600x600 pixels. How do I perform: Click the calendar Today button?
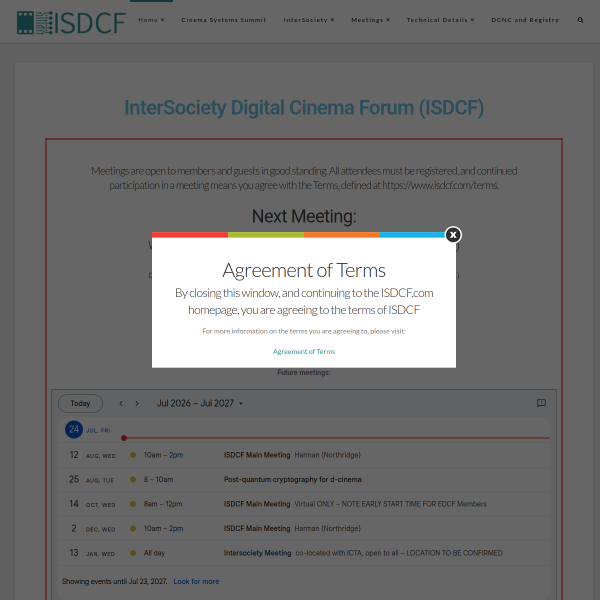click(80, 403)
